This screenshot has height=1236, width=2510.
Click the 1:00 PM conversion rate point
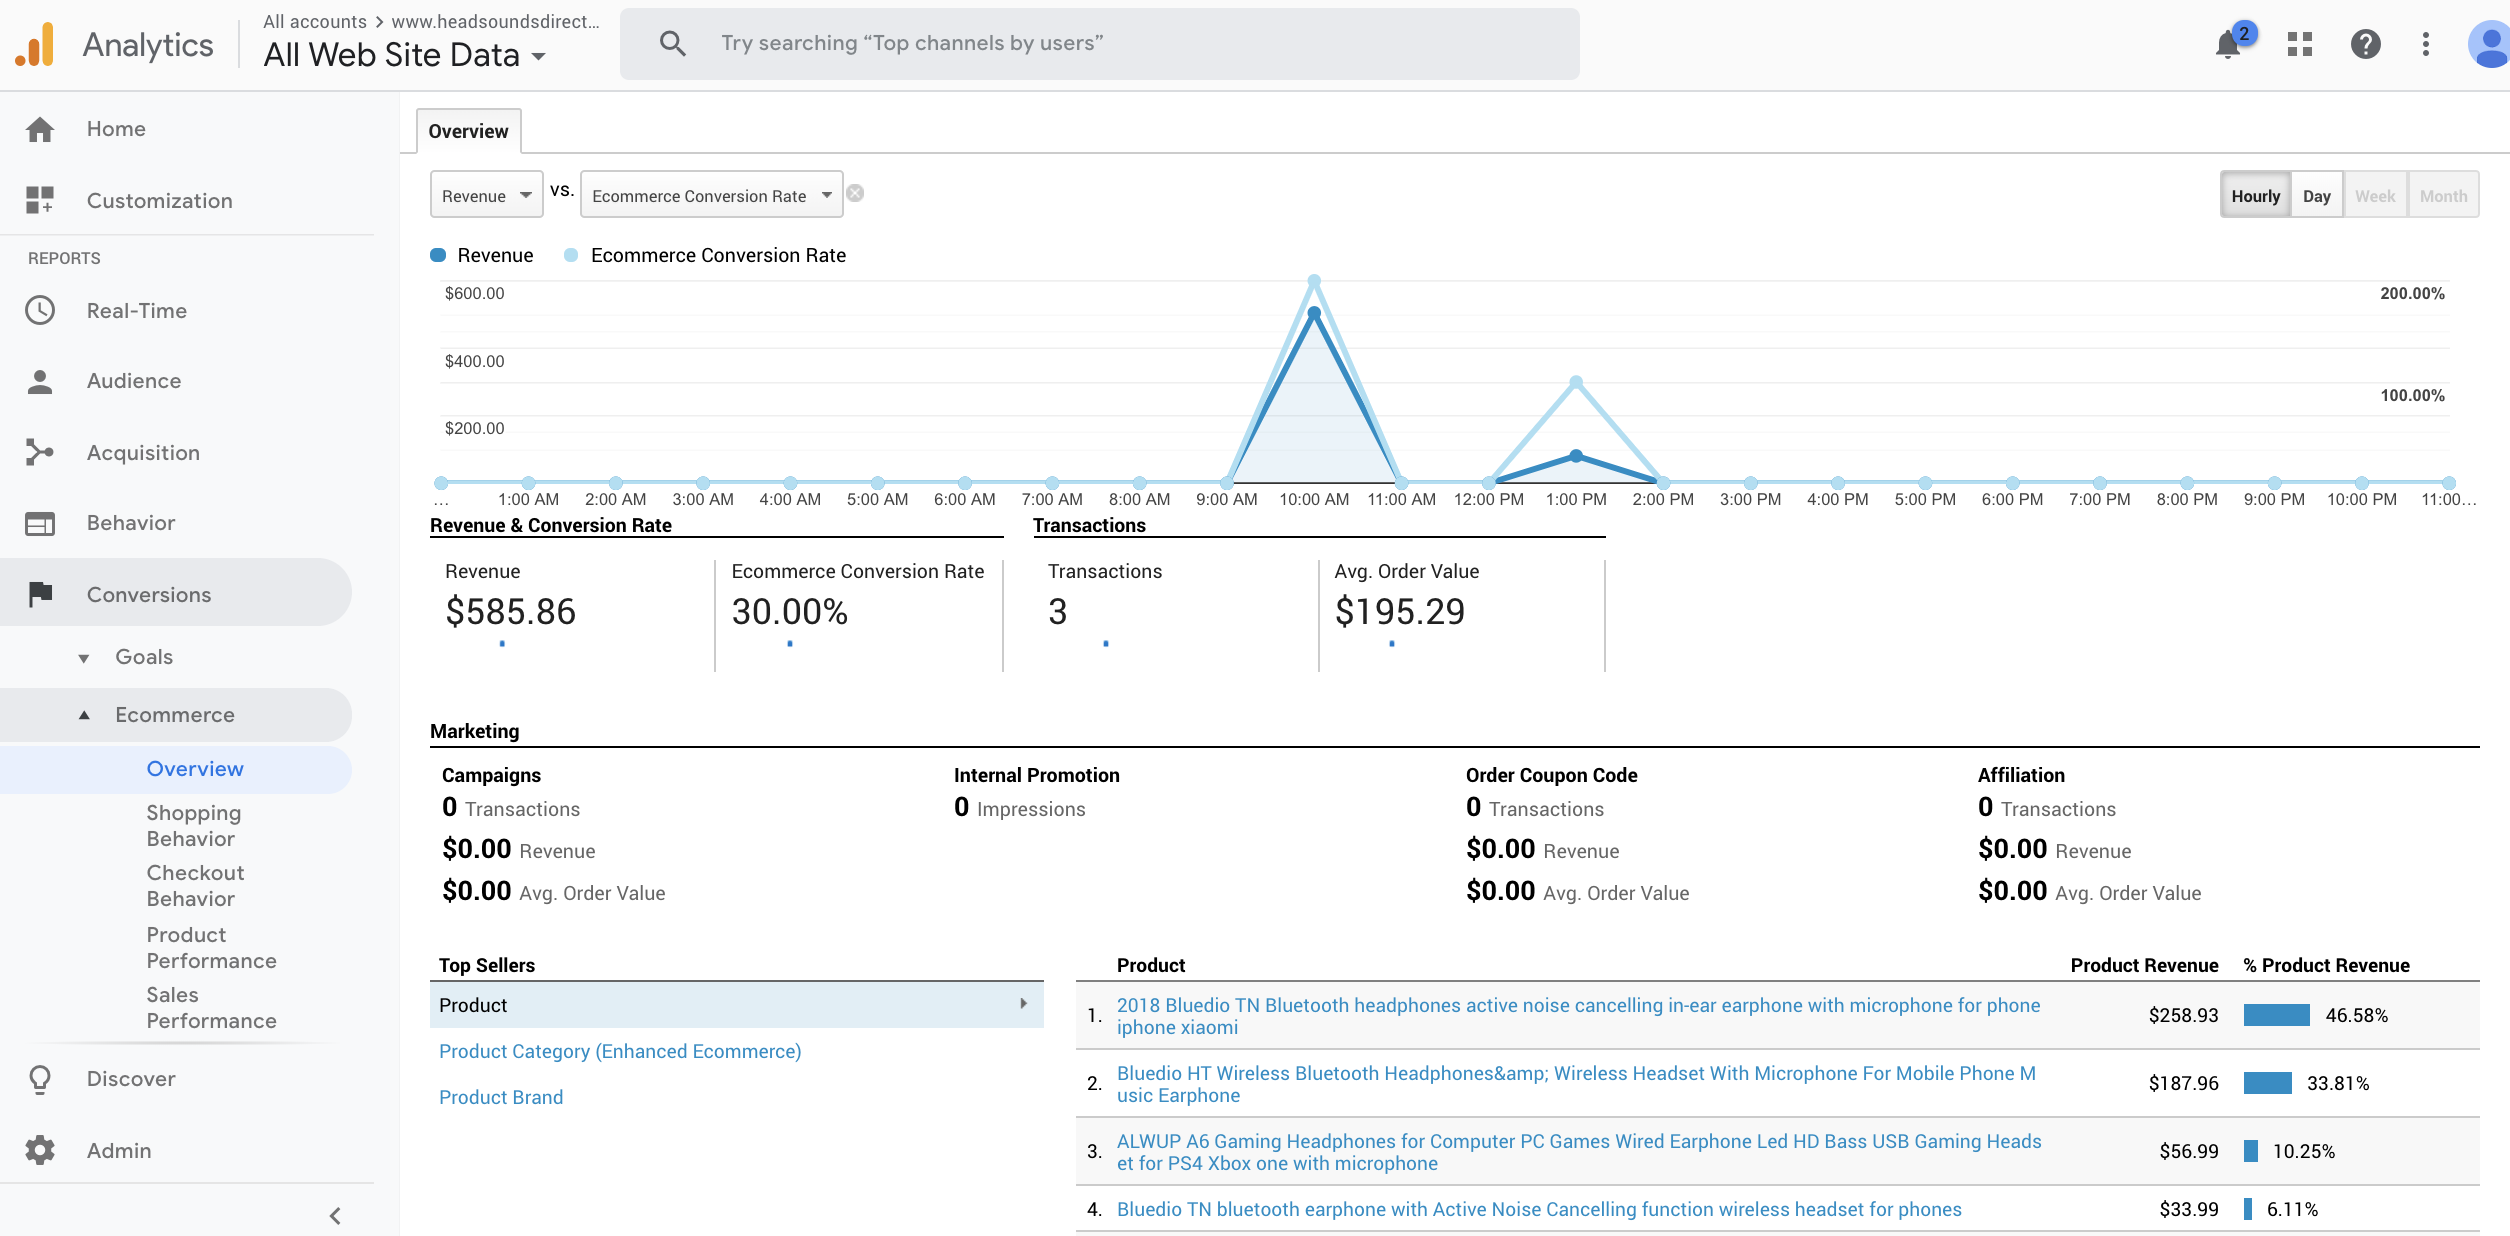click(x=1576, y=382)
